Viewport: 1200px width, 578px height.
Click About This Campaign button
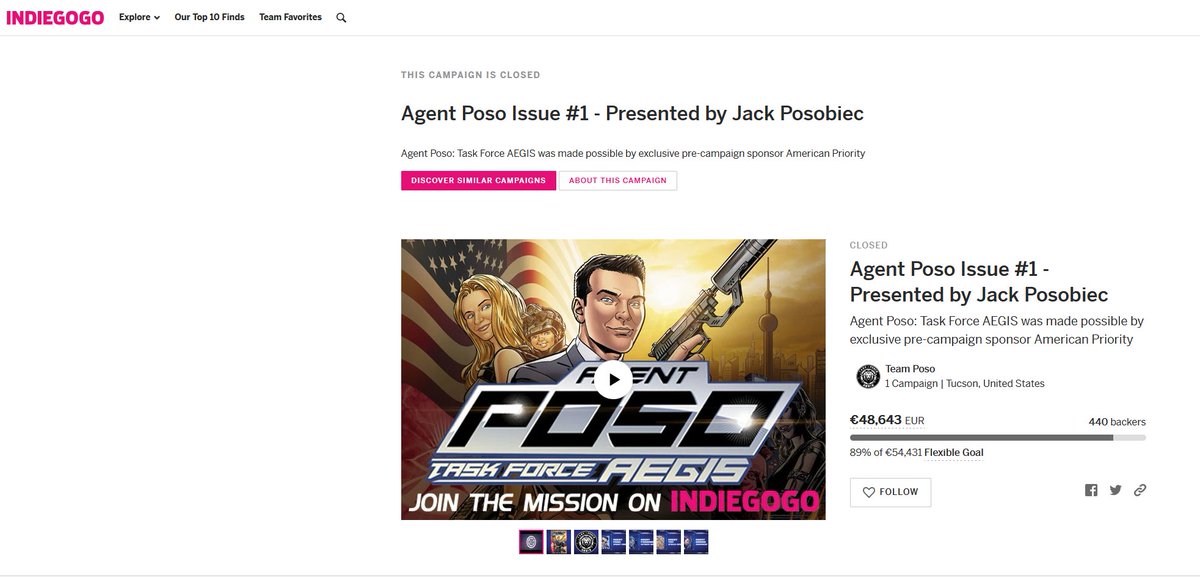(x=618, y=180)
